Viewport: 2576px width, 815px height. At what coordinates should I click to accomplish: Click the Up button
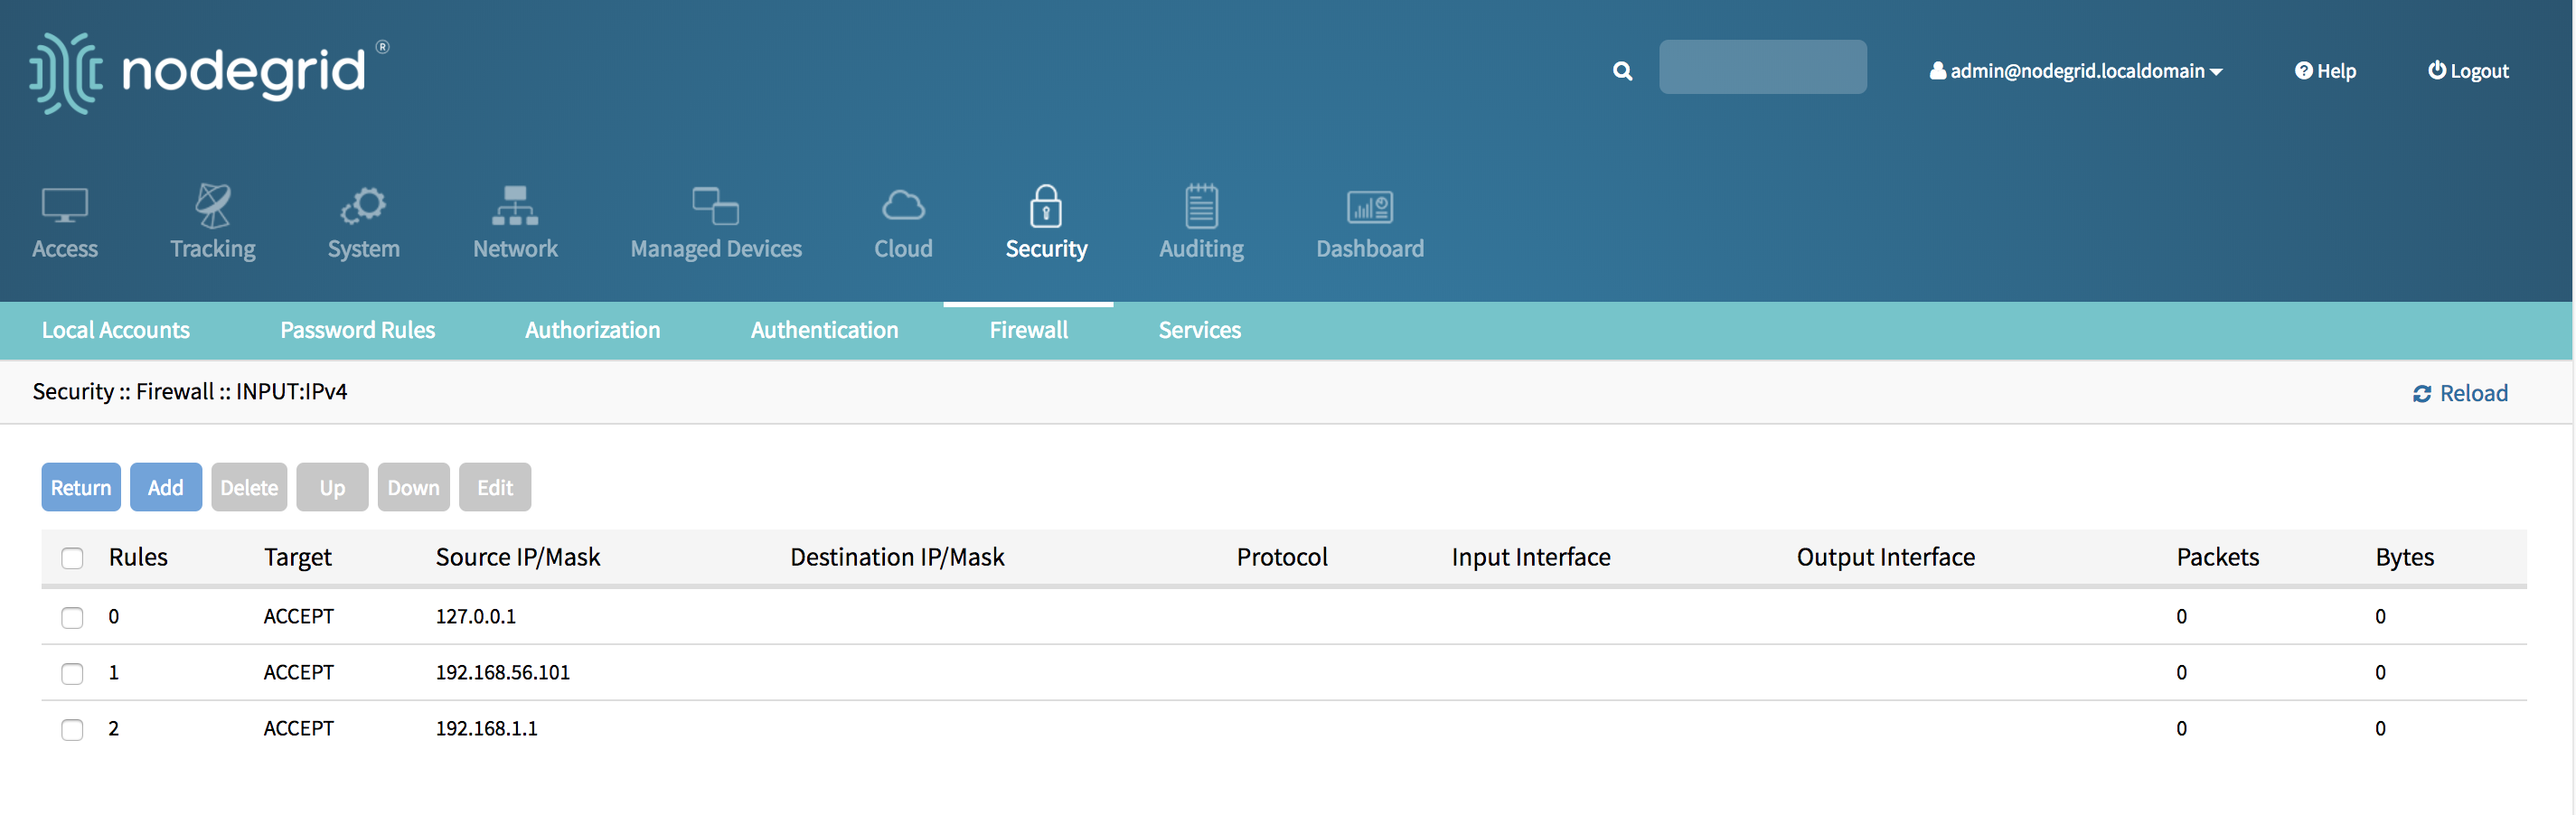[332, 487]
